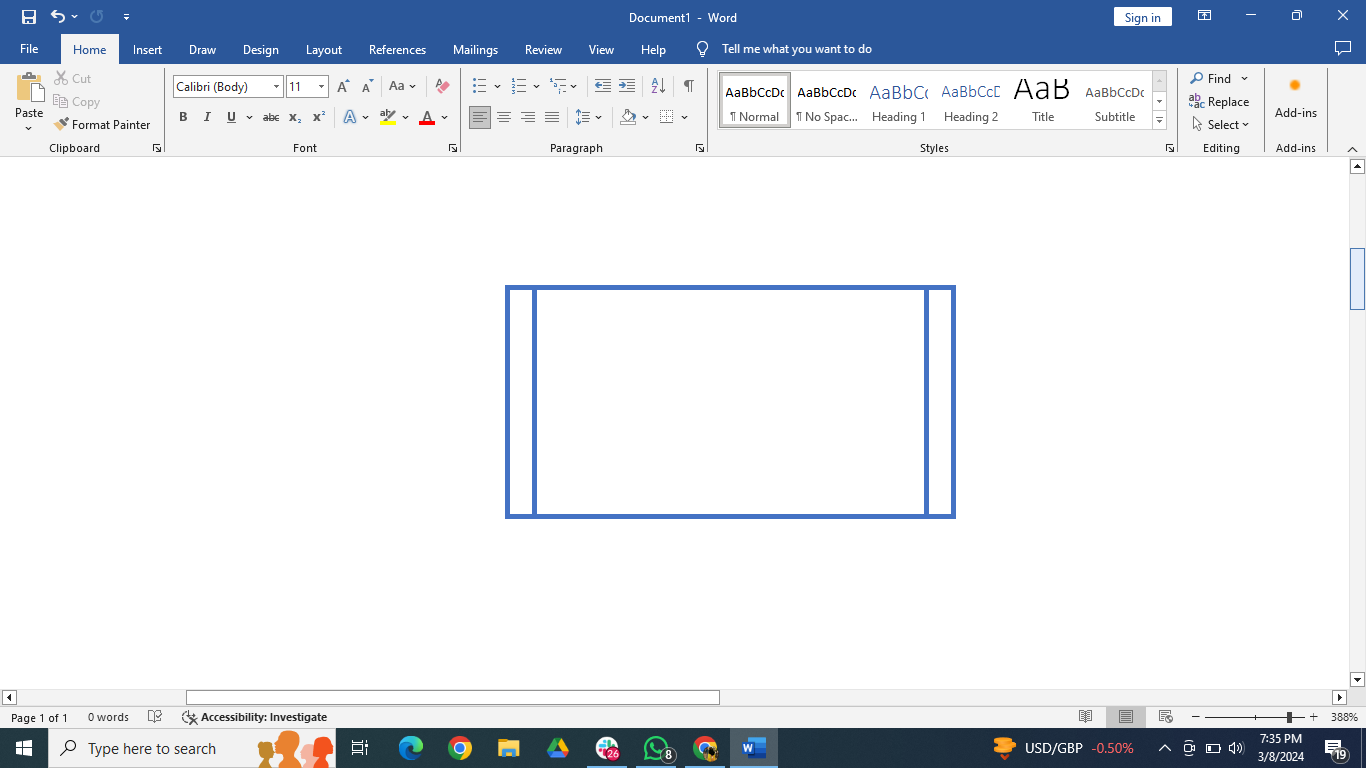Click the Format Painter brush
The image size is (1366, 768).
[102, 125]
